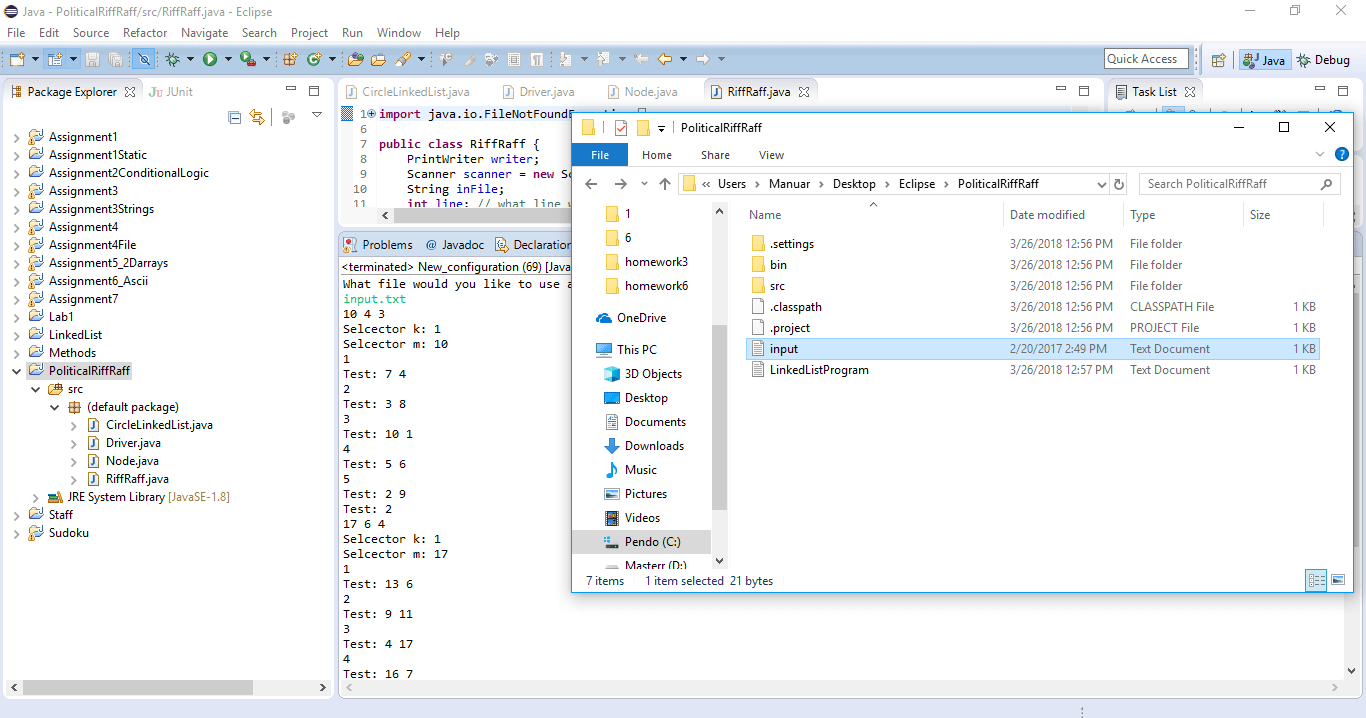Select the LinkedListProgram text file
The height and width of the screenshot is (718, 1366).
click(819, 370)
